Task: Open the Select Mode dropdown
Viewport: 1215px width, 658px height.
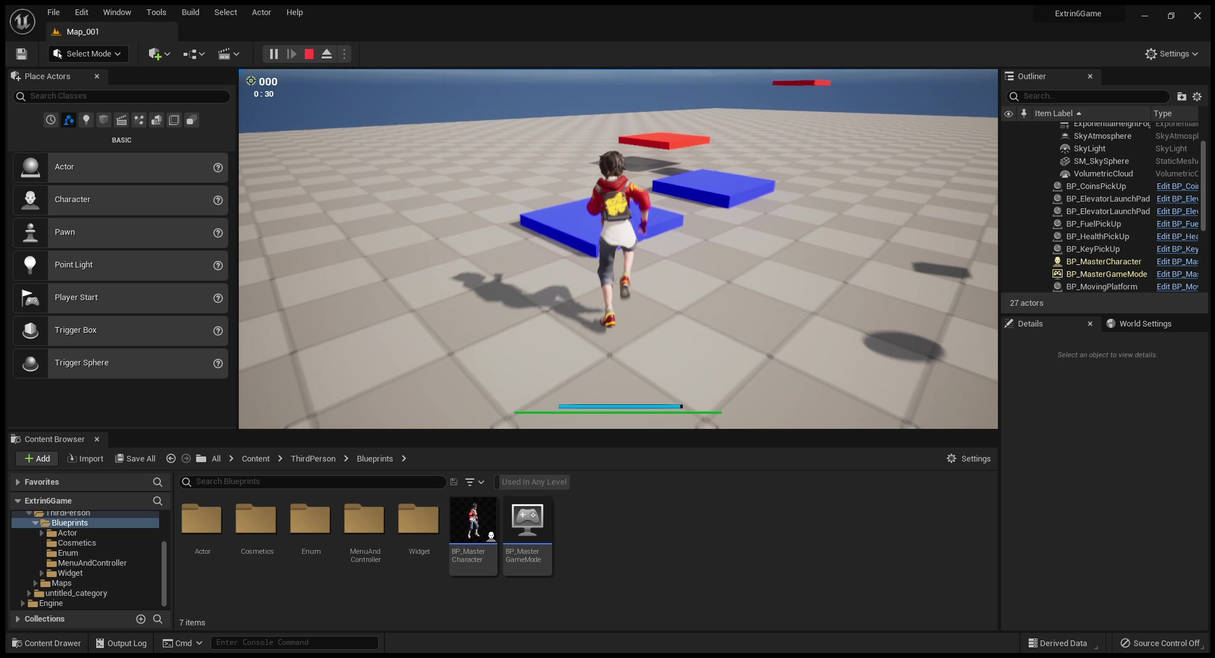Action: click(x=86, y=54)
